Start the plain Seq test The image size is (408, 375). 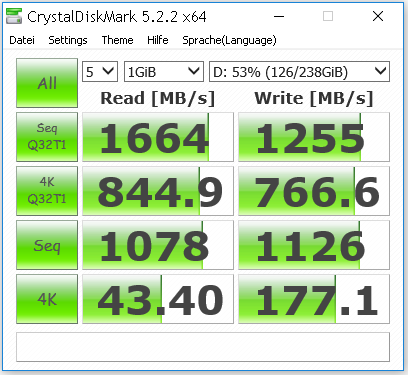tap(47, 245)
